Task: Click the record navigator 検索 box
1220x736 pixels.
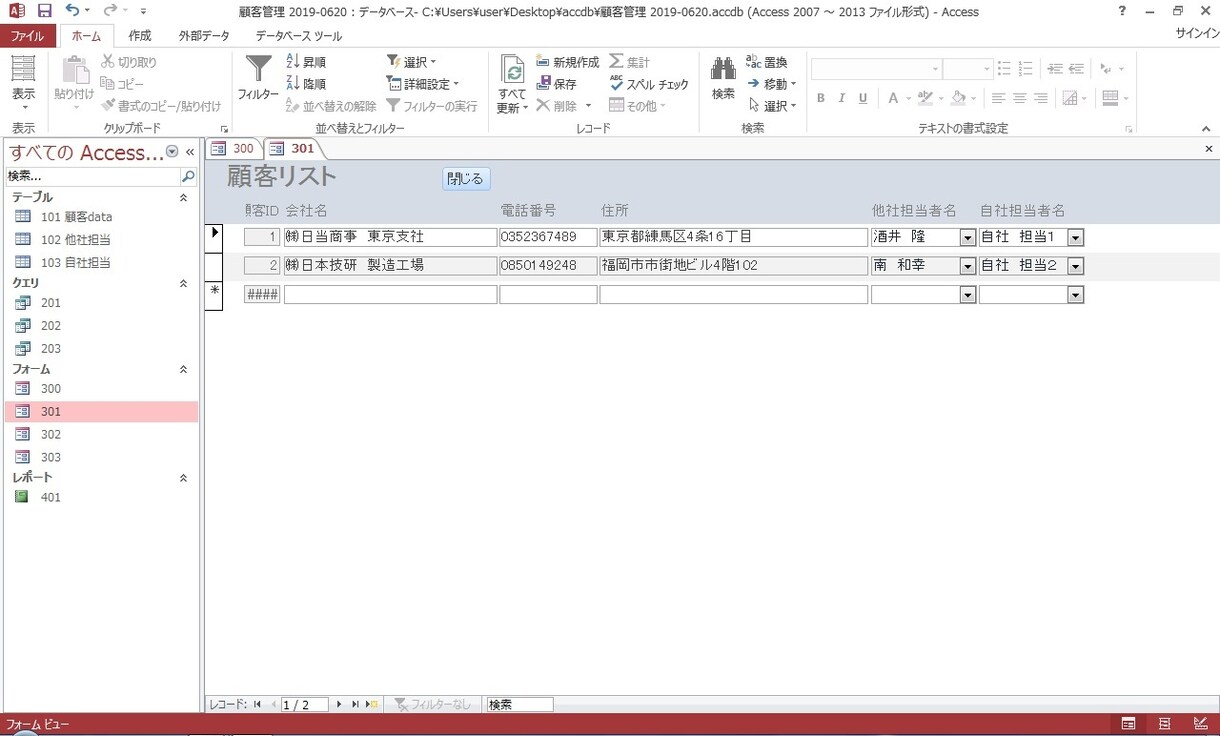Action: [519, 705]
